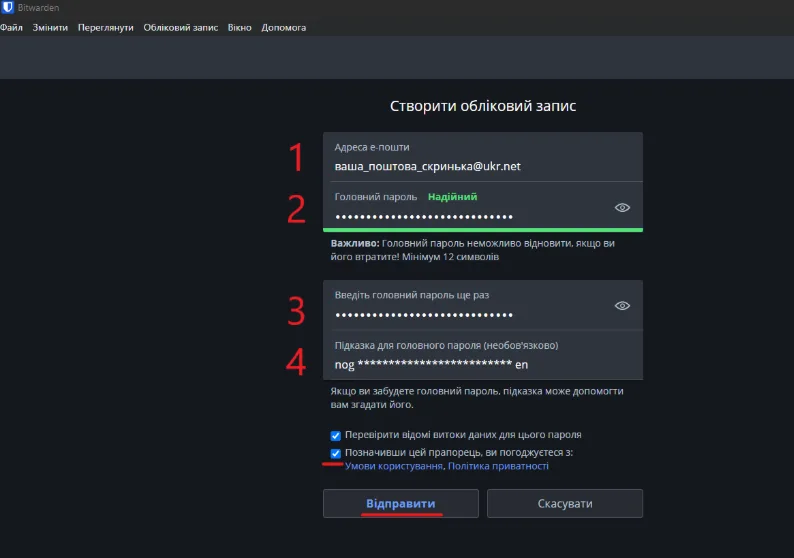
Task: Click the Bitwarden shield logo in title bar
Action: [x=8, y=8]
